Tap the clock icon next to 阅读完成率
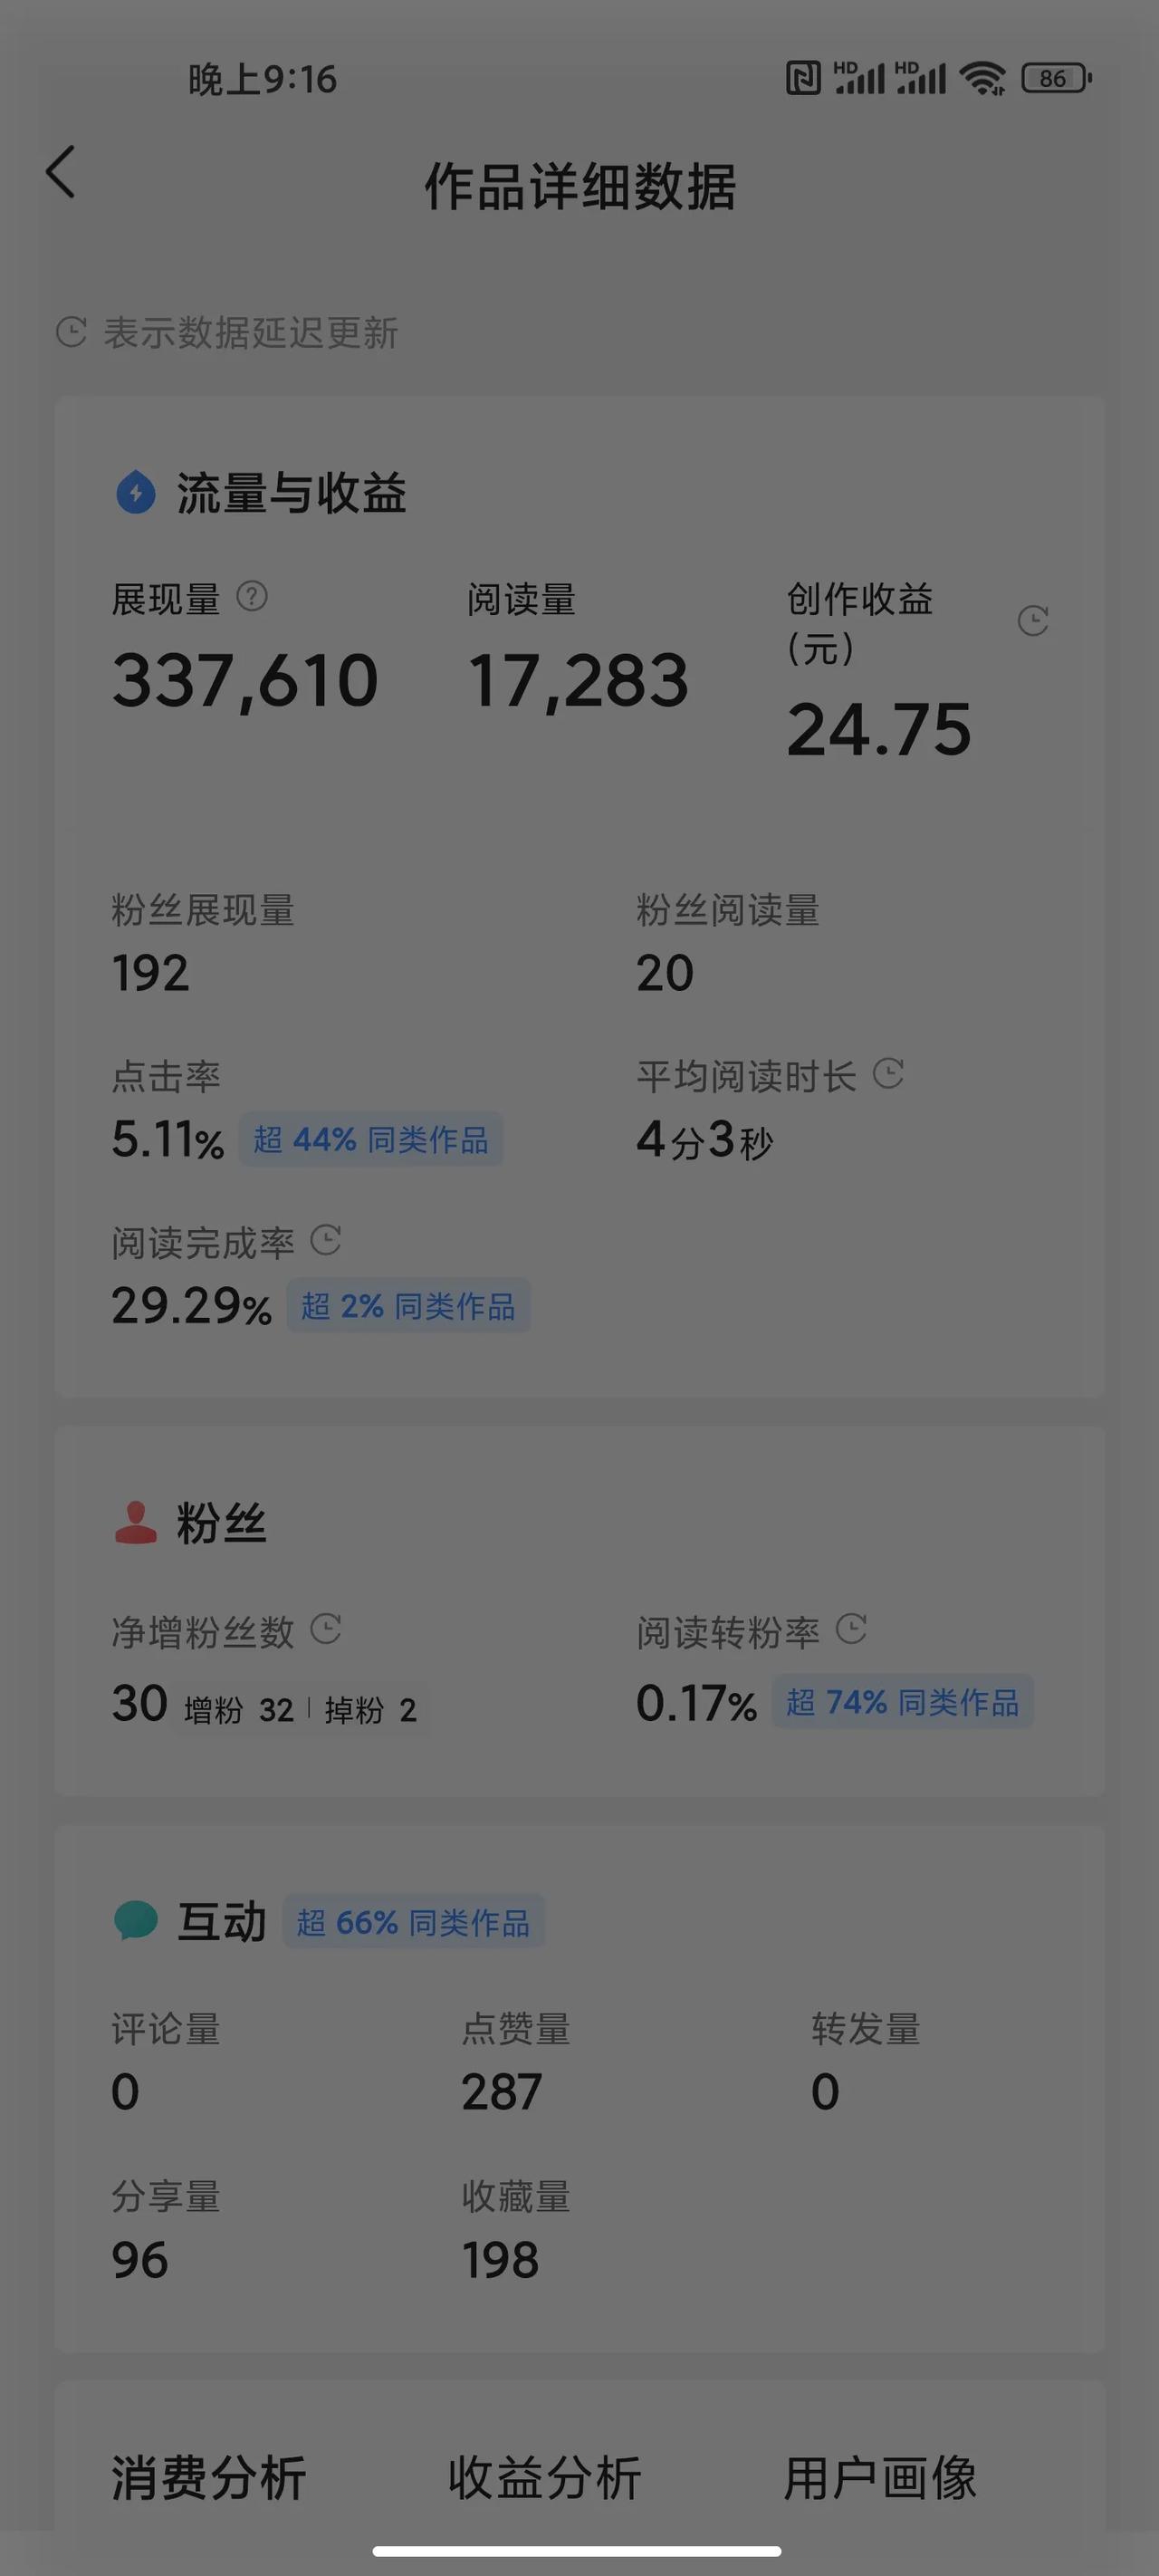Viewport: 1159px width, 2576px height. (326, 1241)
